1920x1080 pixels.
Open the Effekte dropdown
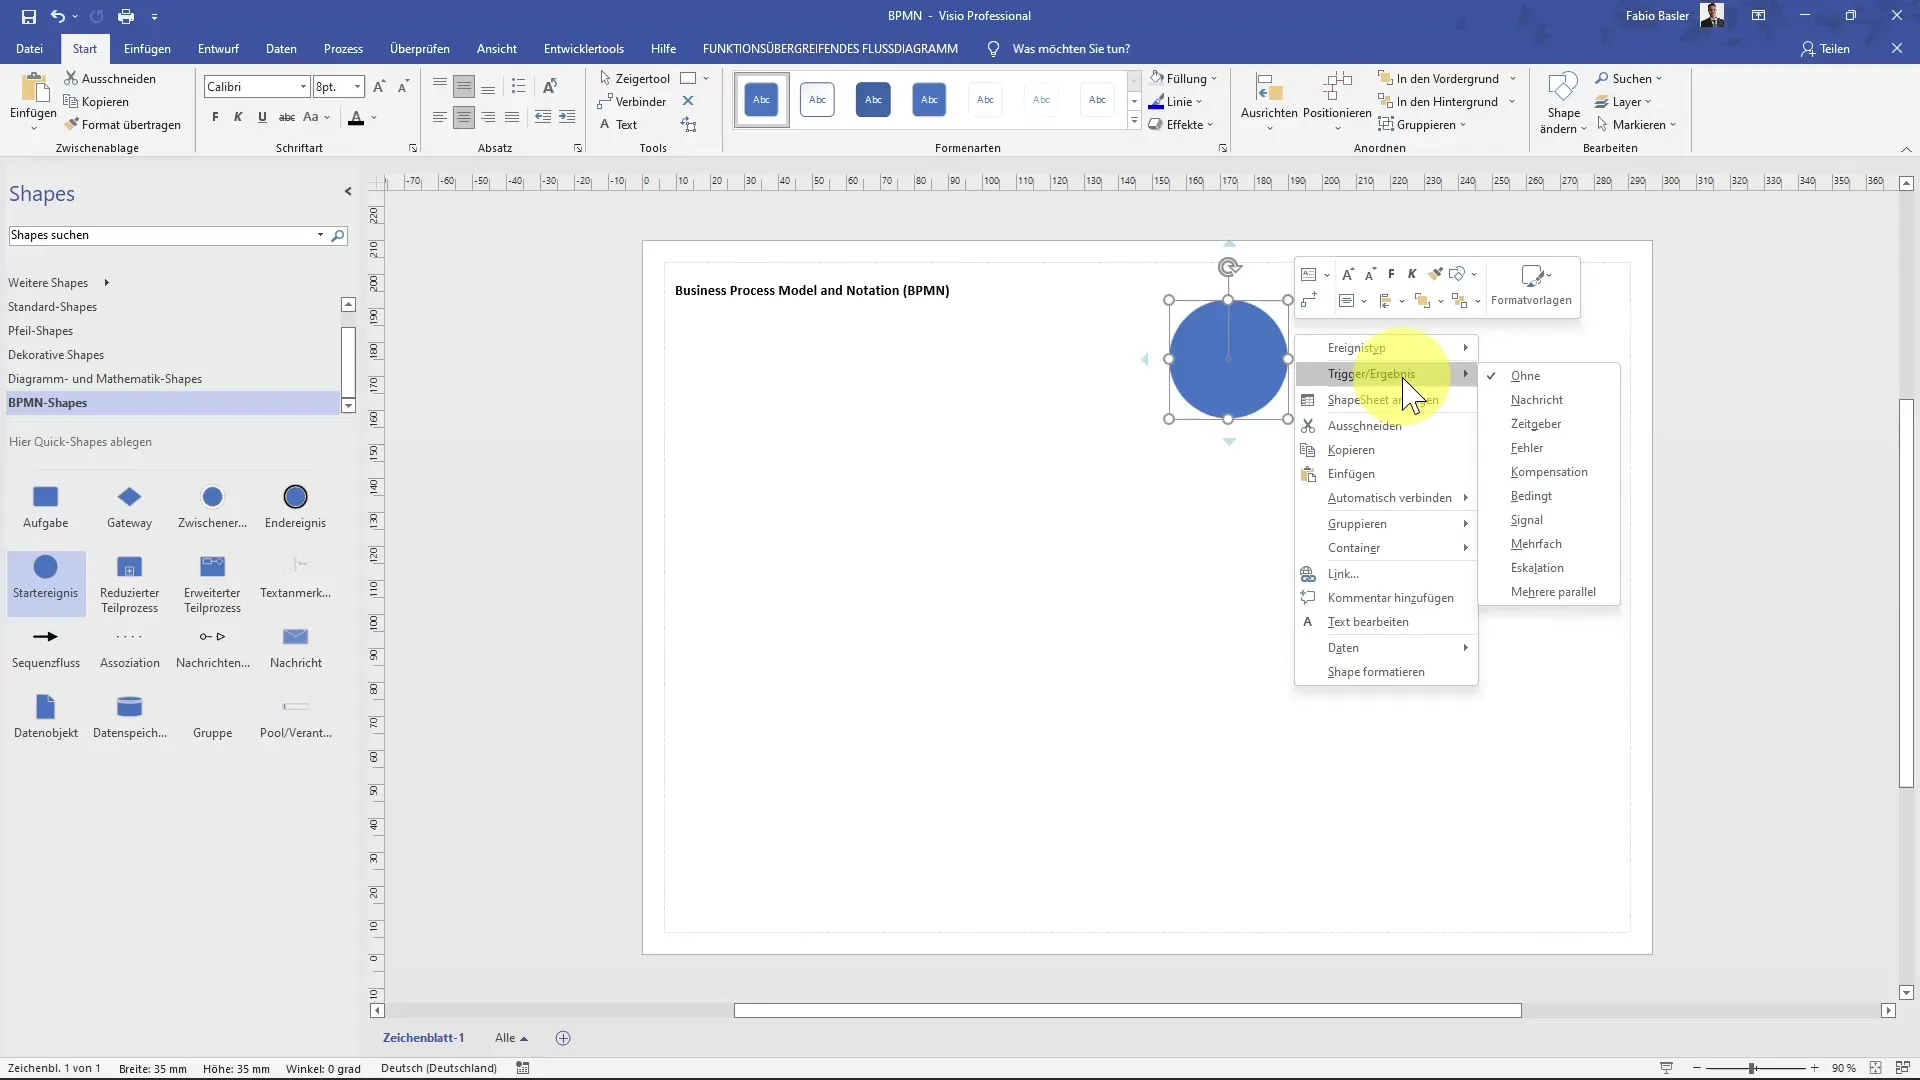(1182, 125)
